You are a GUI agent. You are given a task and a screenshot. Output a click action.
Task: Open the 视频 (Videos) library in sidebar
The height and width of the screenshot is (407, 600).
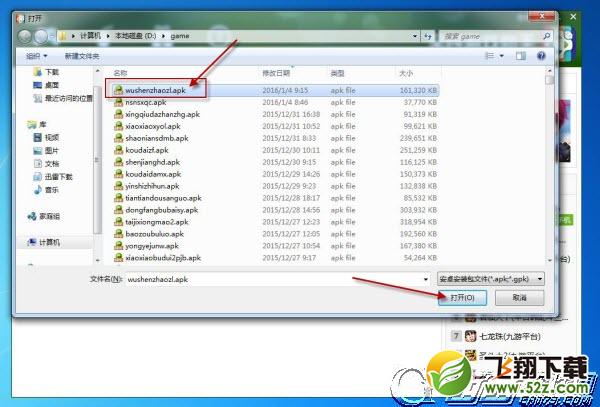coord(51,137)
